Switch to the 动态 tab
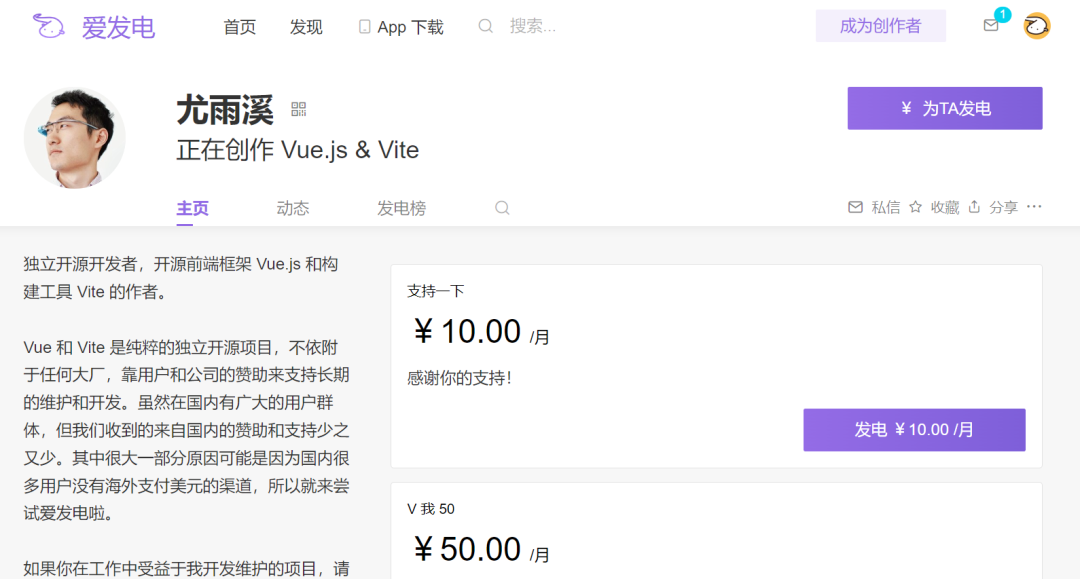 coord(293,208)
